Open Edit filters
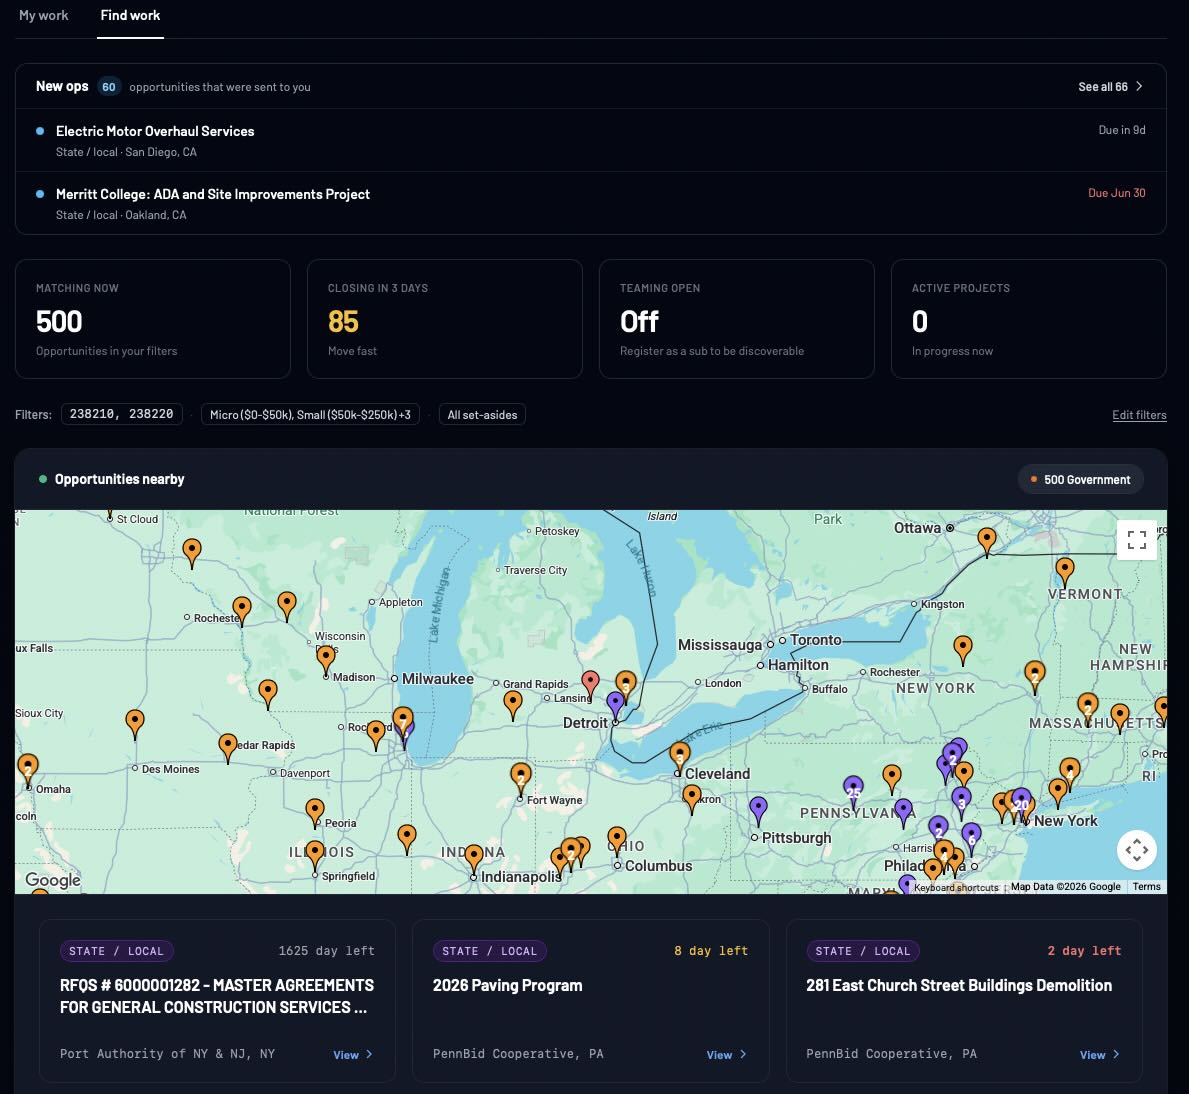This screenshot has width=1189, height=1094. coord(1139,415)
